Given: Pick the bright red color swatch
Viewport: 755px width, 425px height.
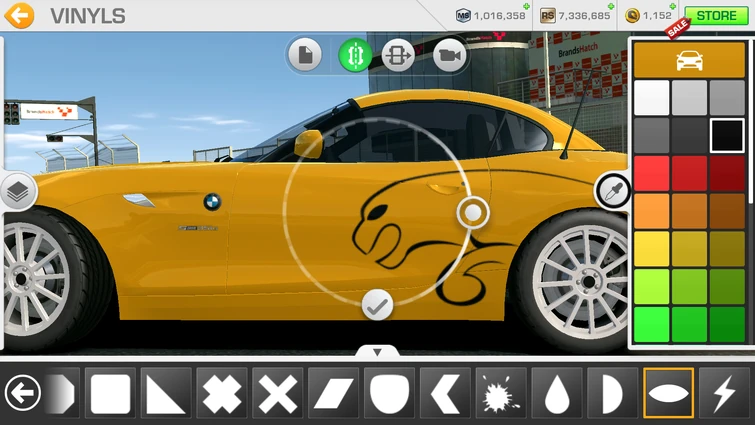Looking at the screenshot, I should tap(651, 173).
